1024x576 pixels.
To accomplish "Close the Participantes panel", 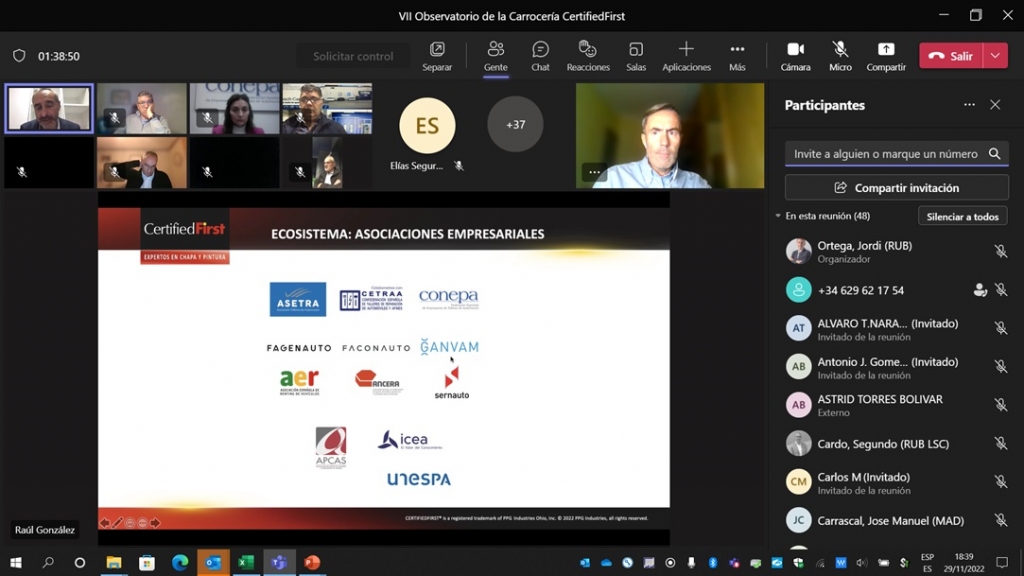I will (x=995, y=105).
